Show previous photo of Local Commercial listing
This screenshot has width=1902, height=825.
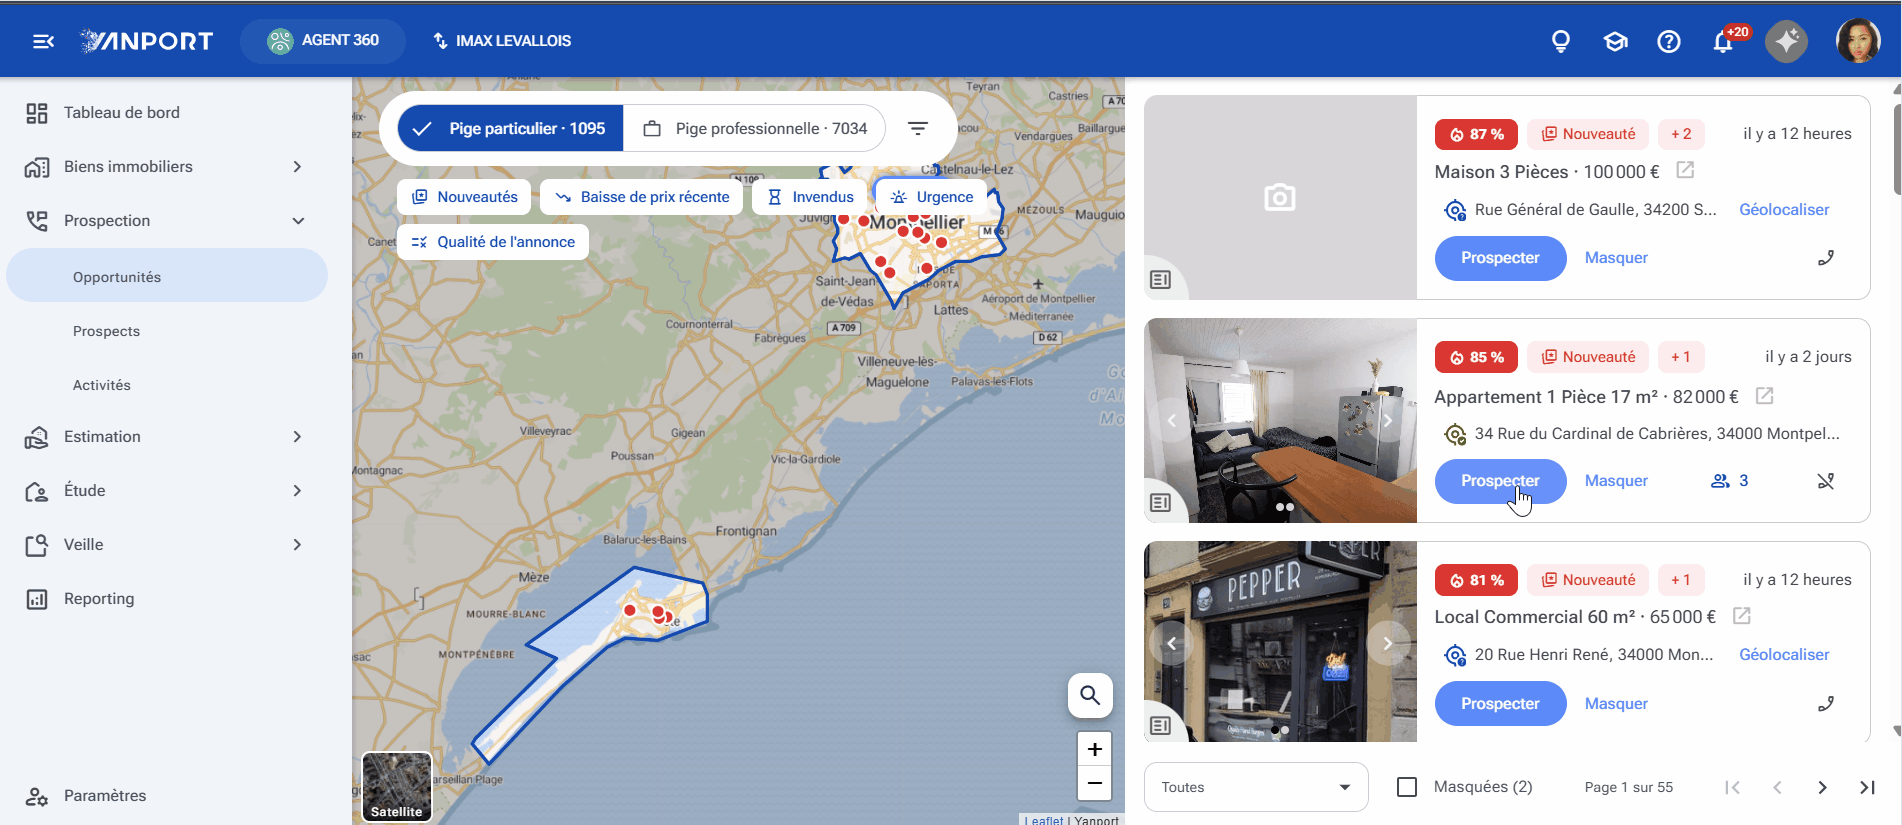1172,643
